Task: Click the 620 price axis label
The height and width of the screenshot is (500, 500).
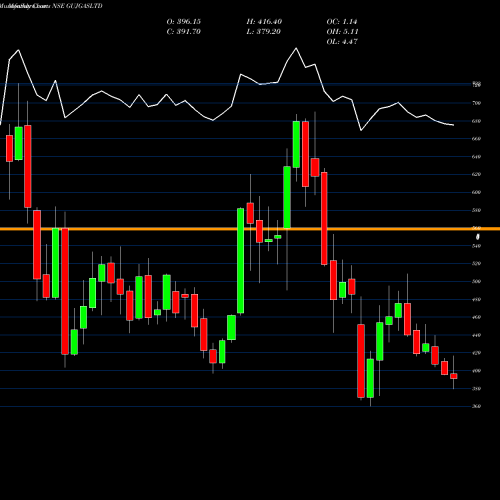Action: (477, 174)
